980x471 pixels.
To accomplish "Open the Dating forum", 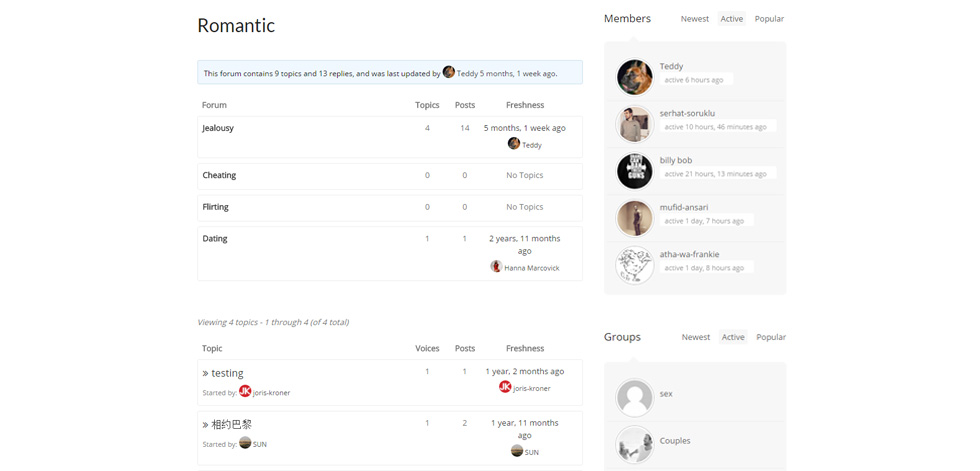I will point(215,239).
